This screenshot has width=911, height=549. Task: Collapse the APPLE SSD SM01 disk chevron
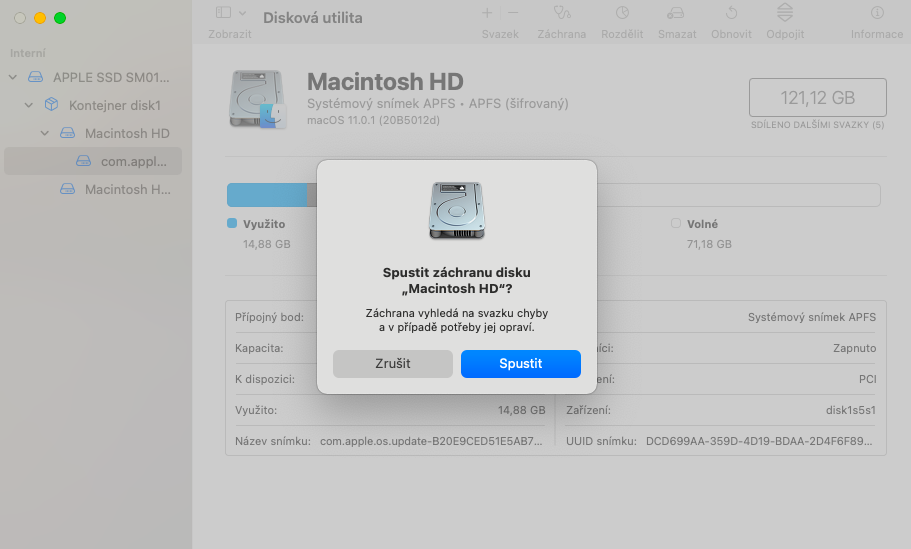pyautogui.click(x=13, y=77)
